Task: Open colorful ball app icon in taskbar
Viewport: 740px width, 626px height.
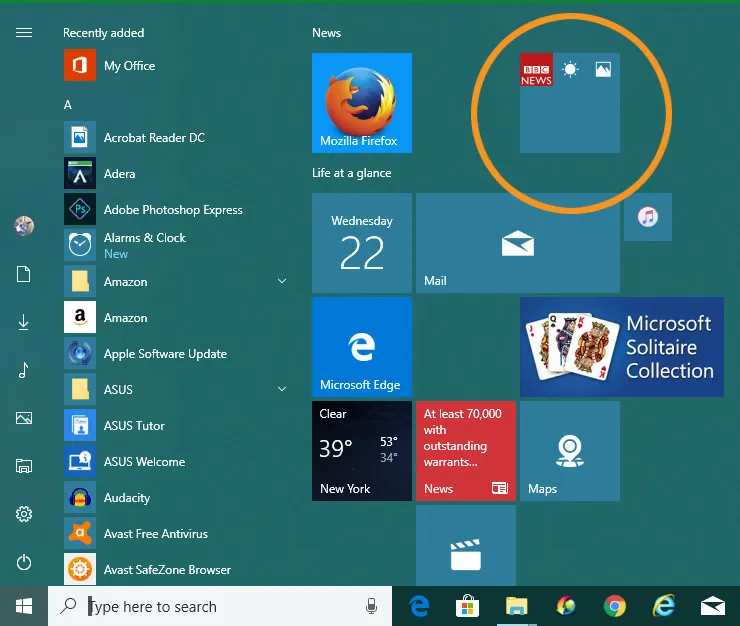Action: (x=565, y=606)
